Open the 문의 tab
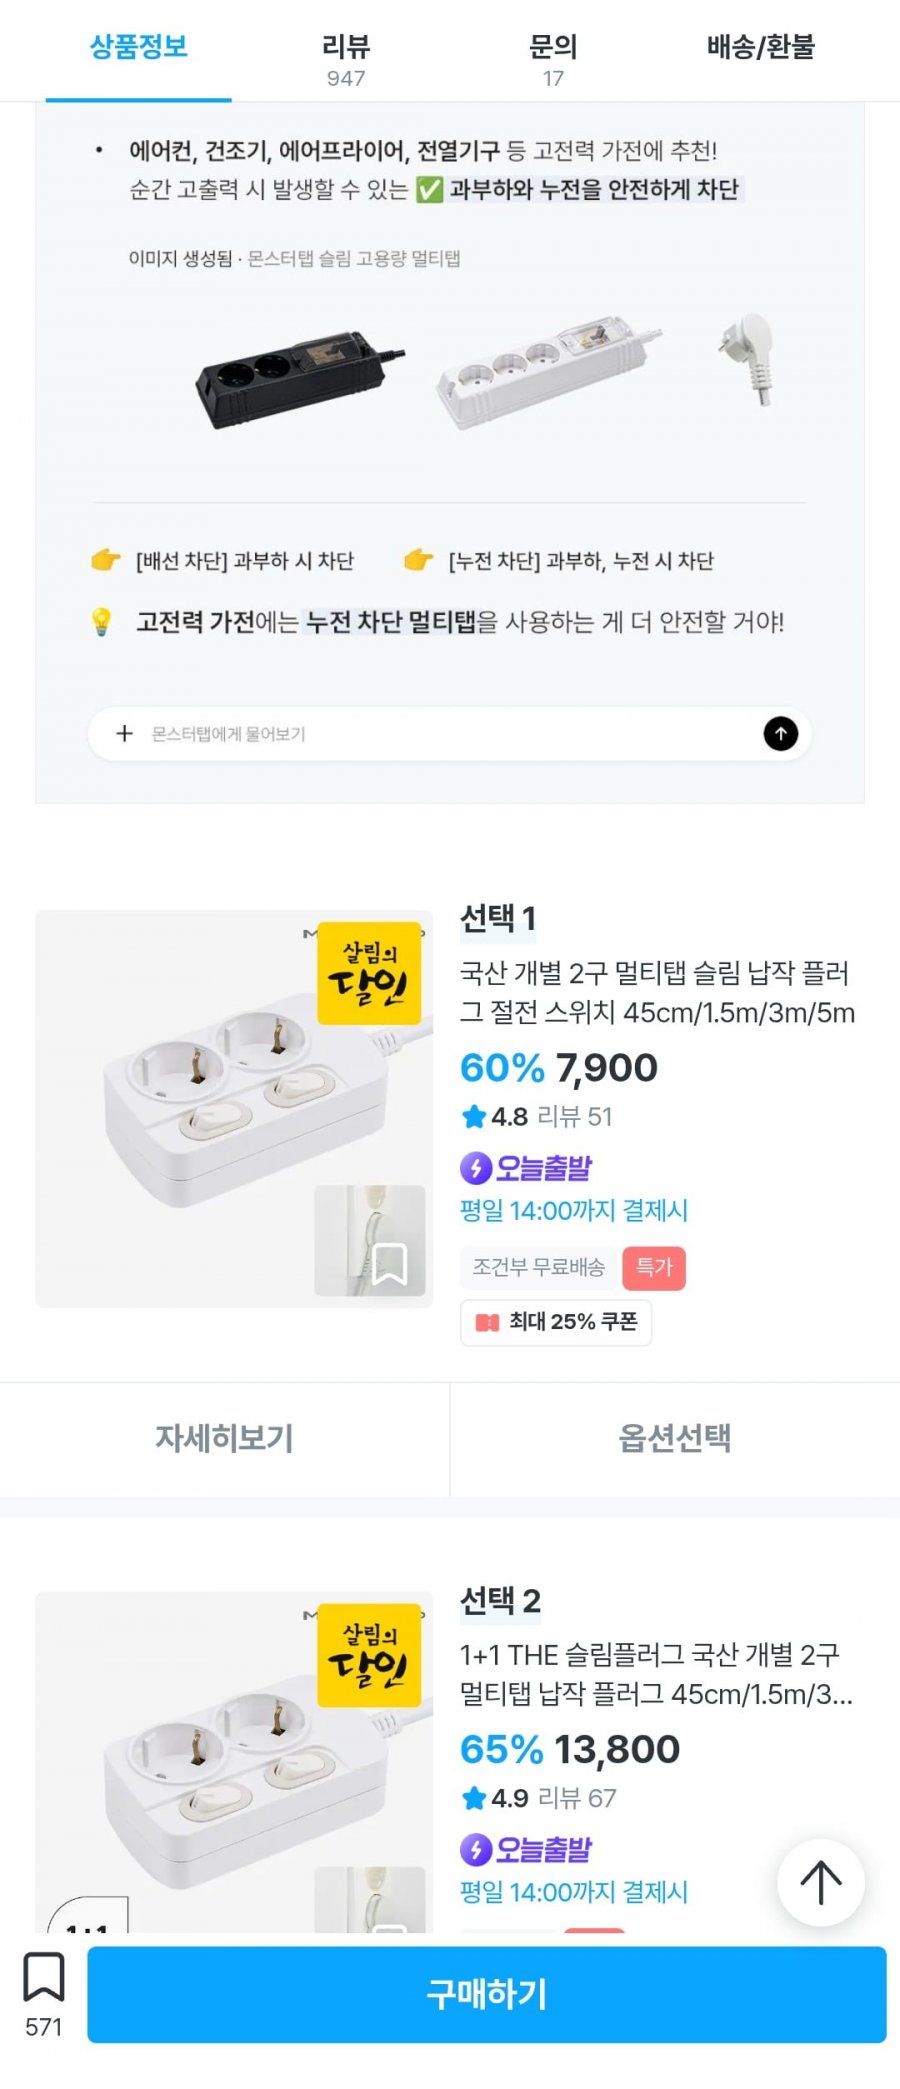Image resolution: width=900 pixels, height=2089 pixels. click(x=553, y=58)
